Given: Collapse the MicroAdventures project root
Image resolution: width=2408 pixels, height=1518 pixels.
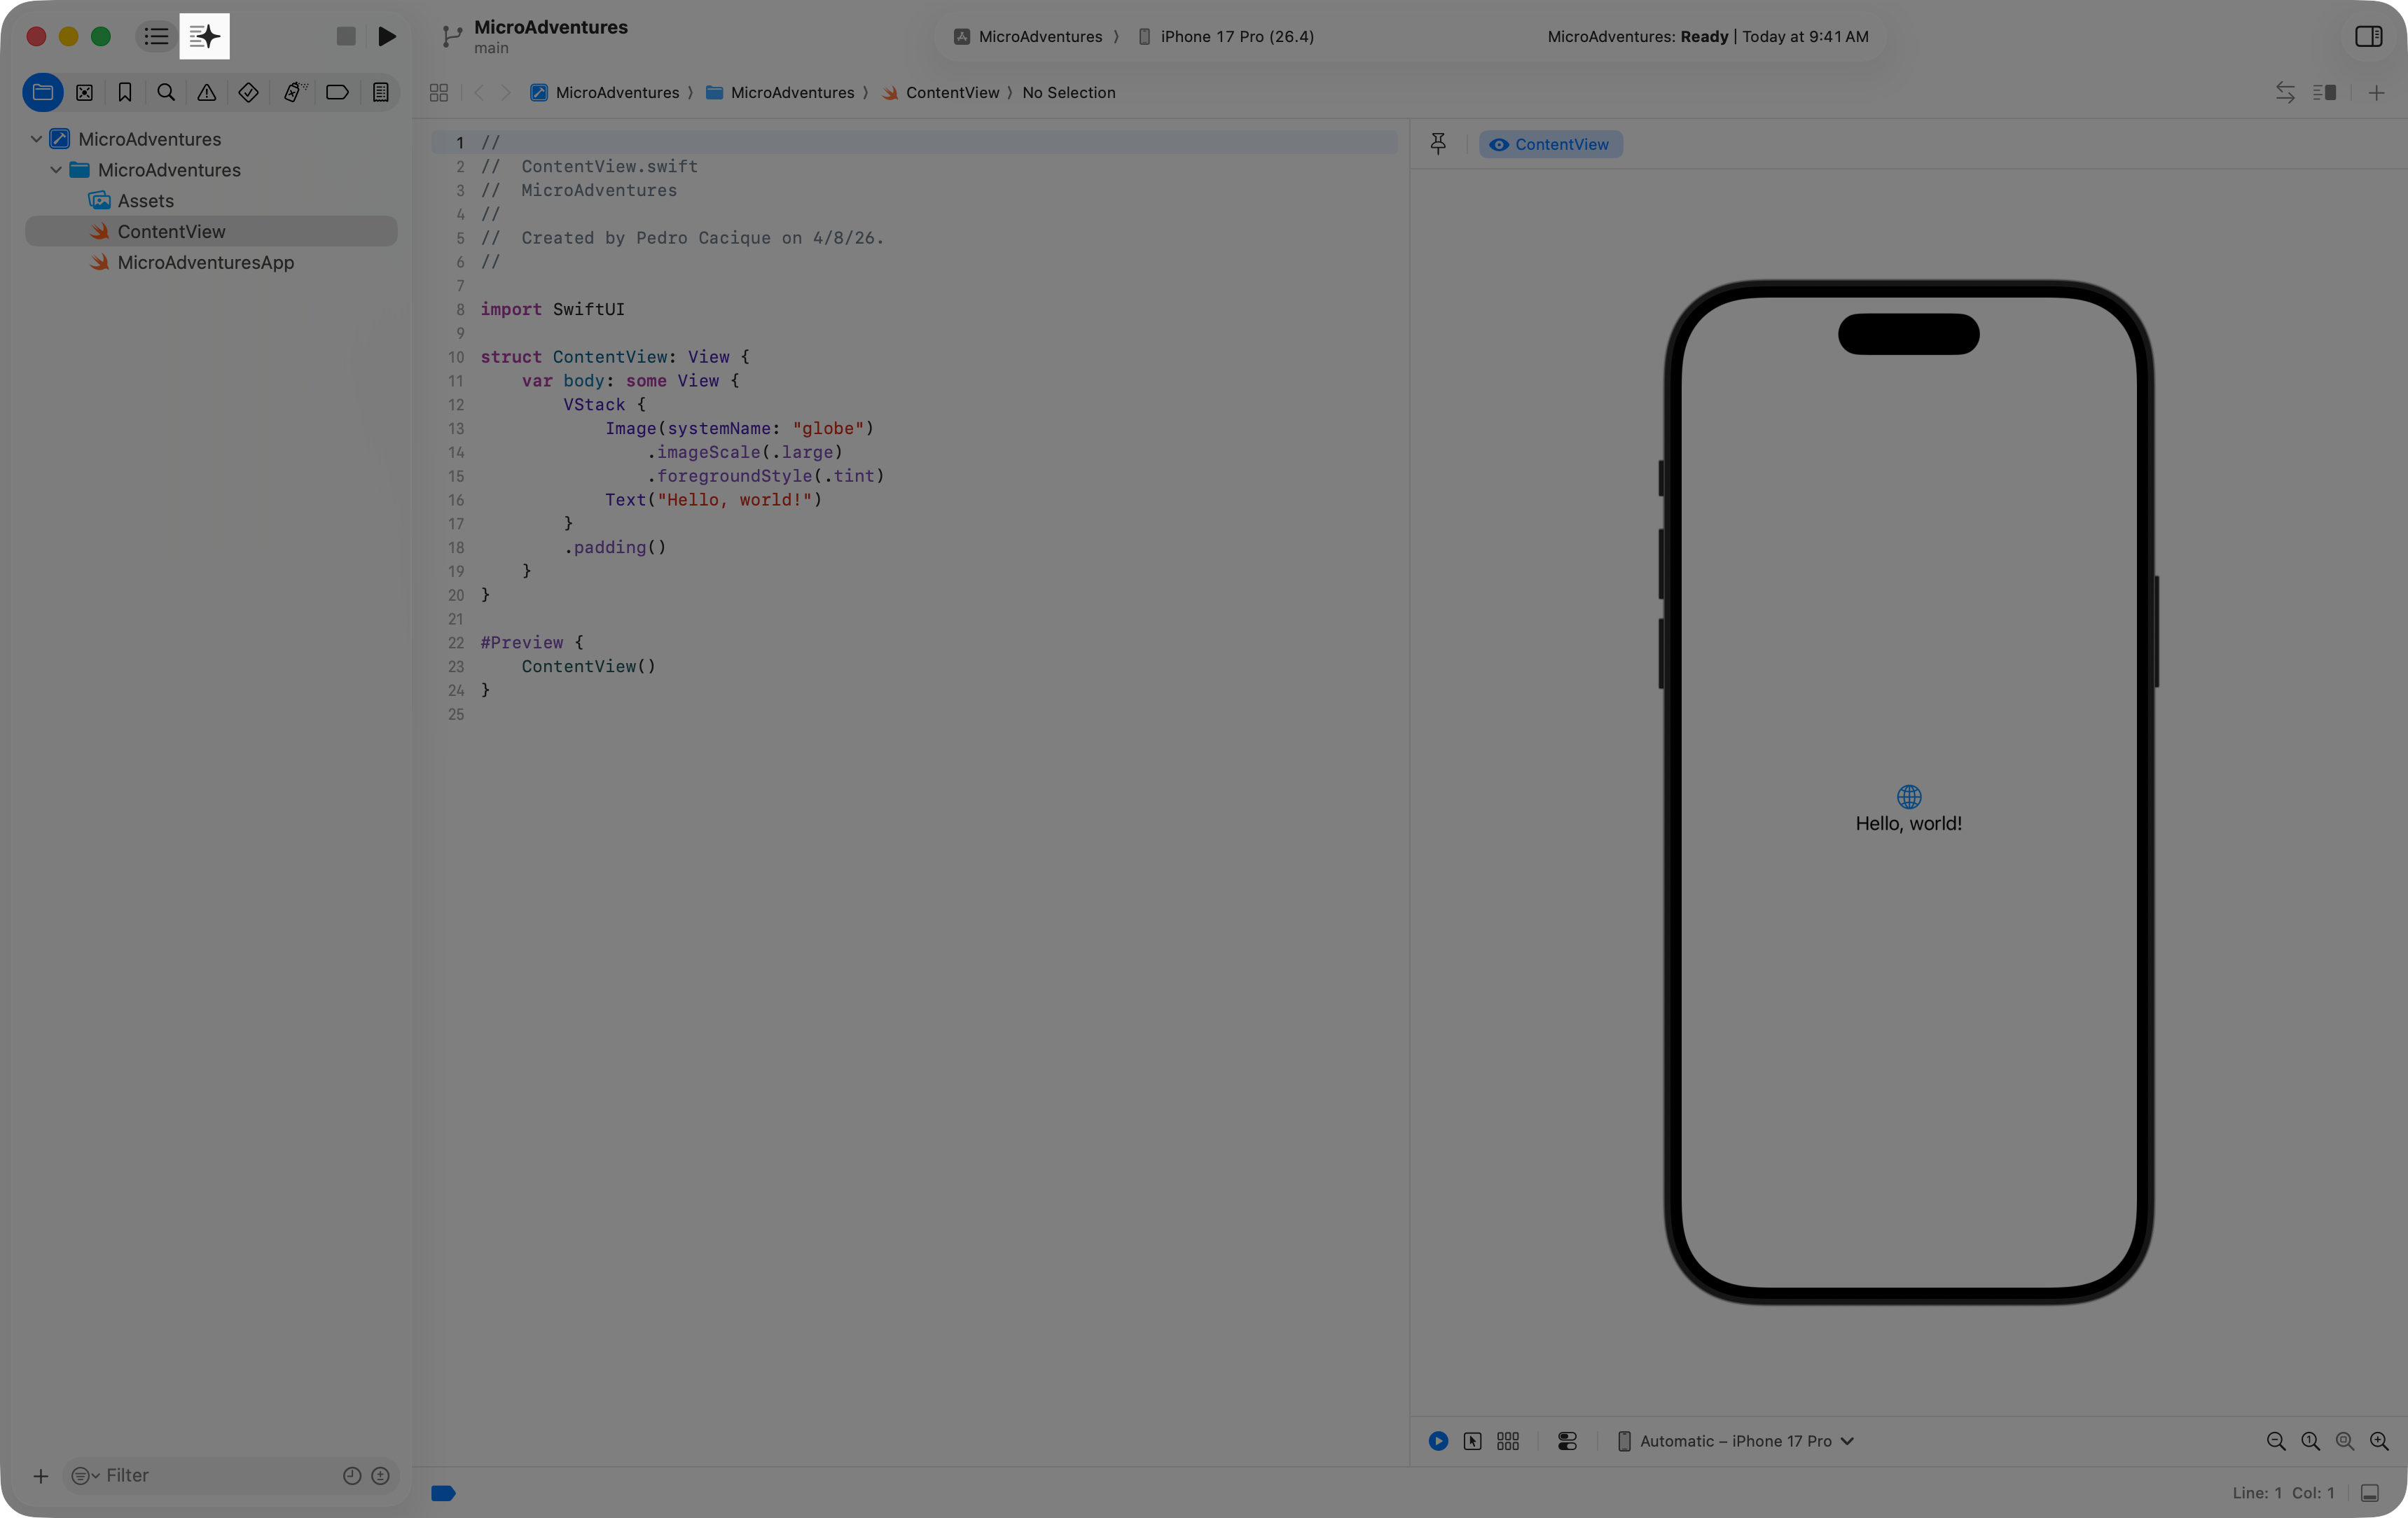Looking at the screenshot, I should [x=37, y=139].
